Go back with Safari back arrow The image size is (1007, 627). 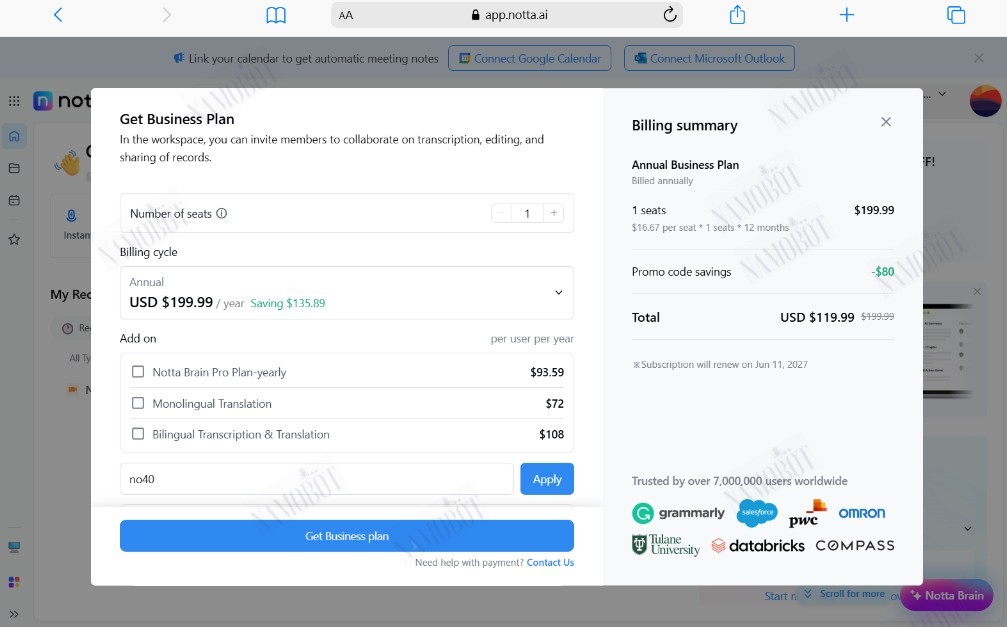(x=58, y=15)
